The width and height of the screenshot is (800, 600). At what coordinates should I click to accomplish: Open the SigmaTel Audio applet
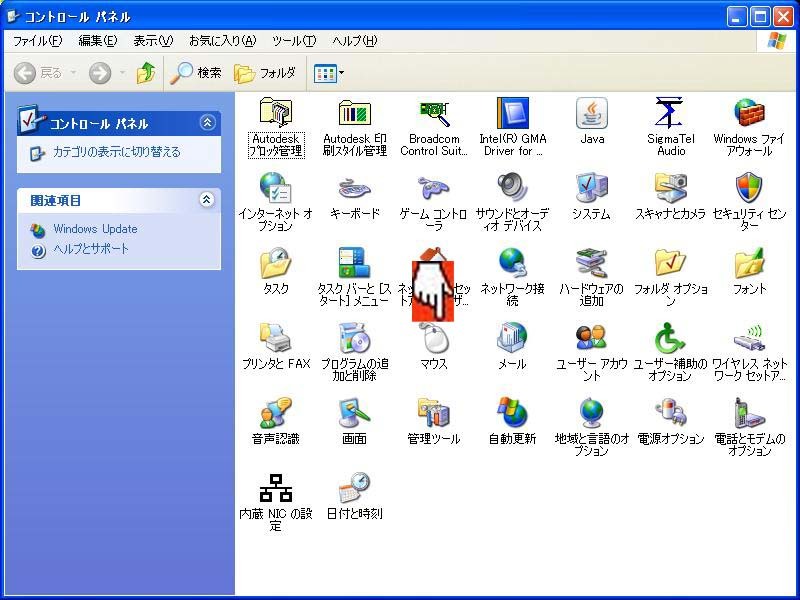coord(671,114)
